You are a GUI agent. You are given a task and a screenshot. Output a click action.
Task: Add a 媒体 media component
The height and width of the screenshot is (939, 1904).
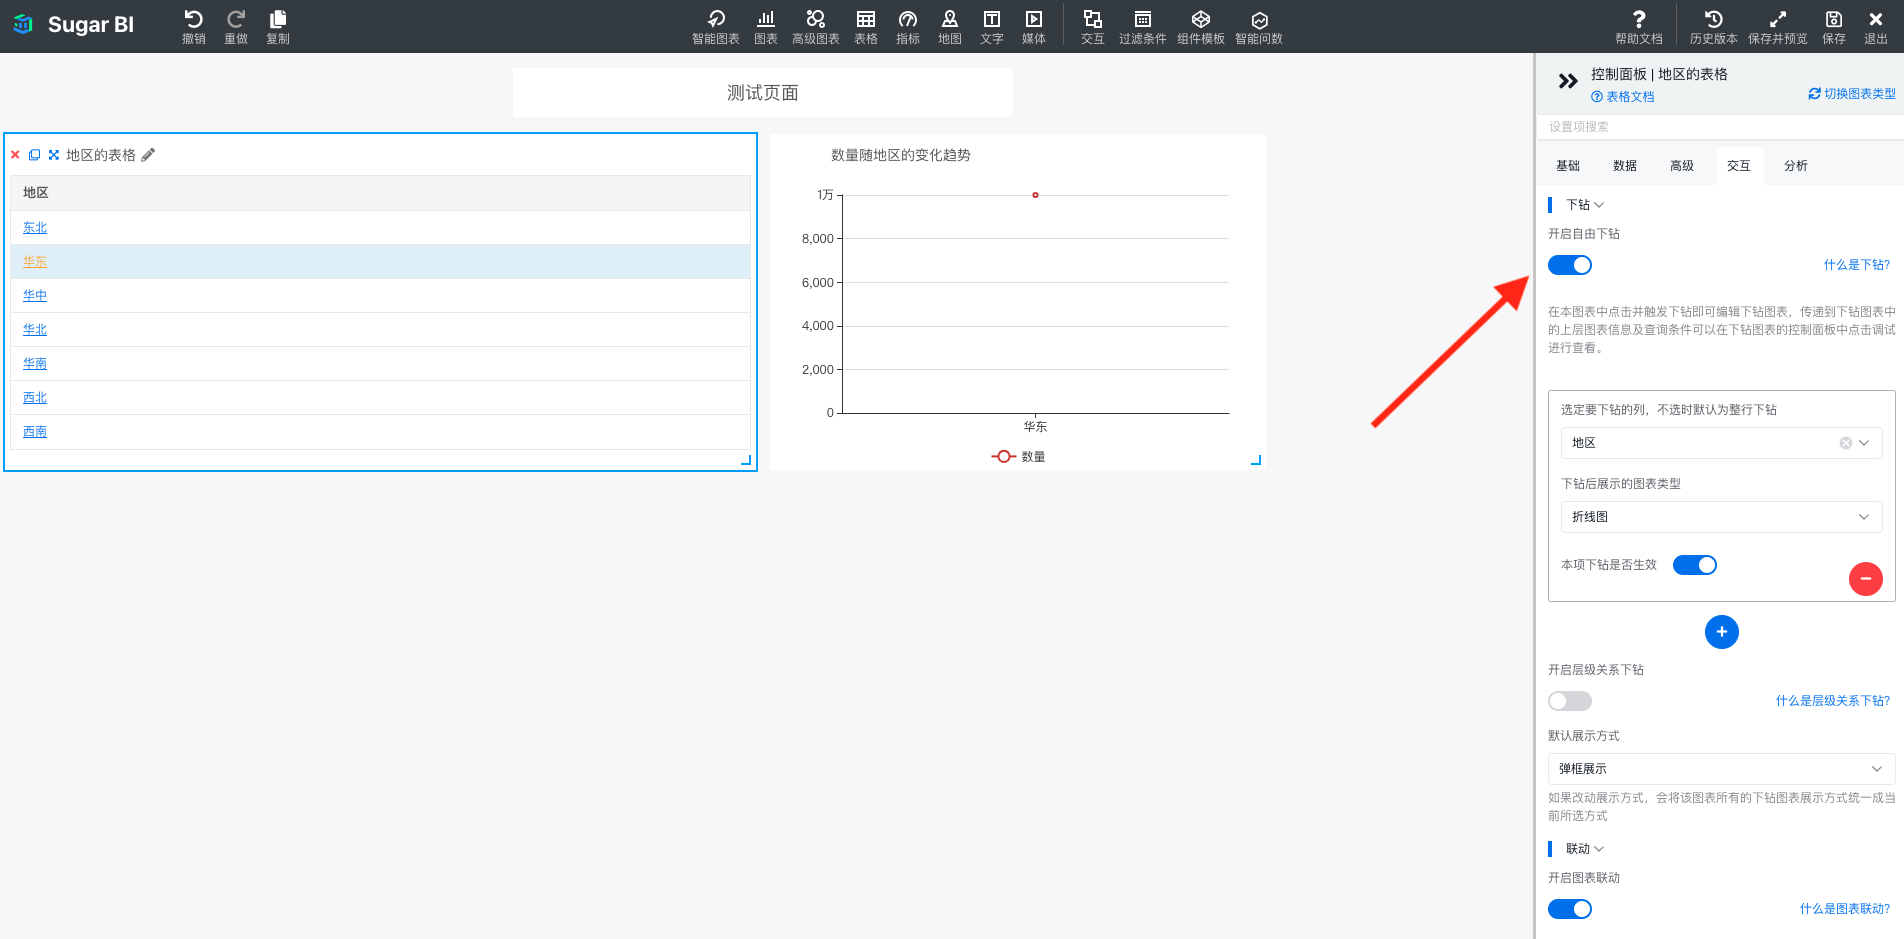(1034, 27)
